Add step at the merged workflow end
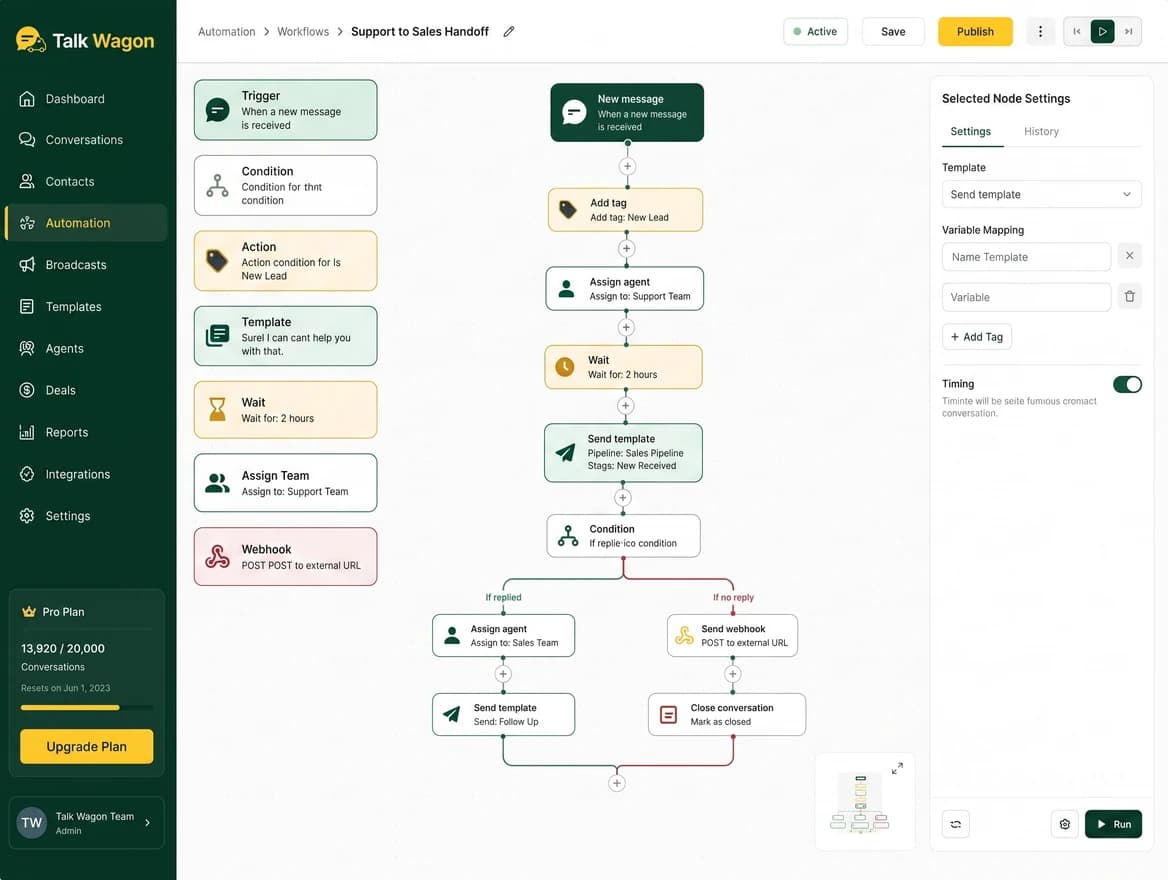The image size is (1168, 880). (x=617, y=783)
